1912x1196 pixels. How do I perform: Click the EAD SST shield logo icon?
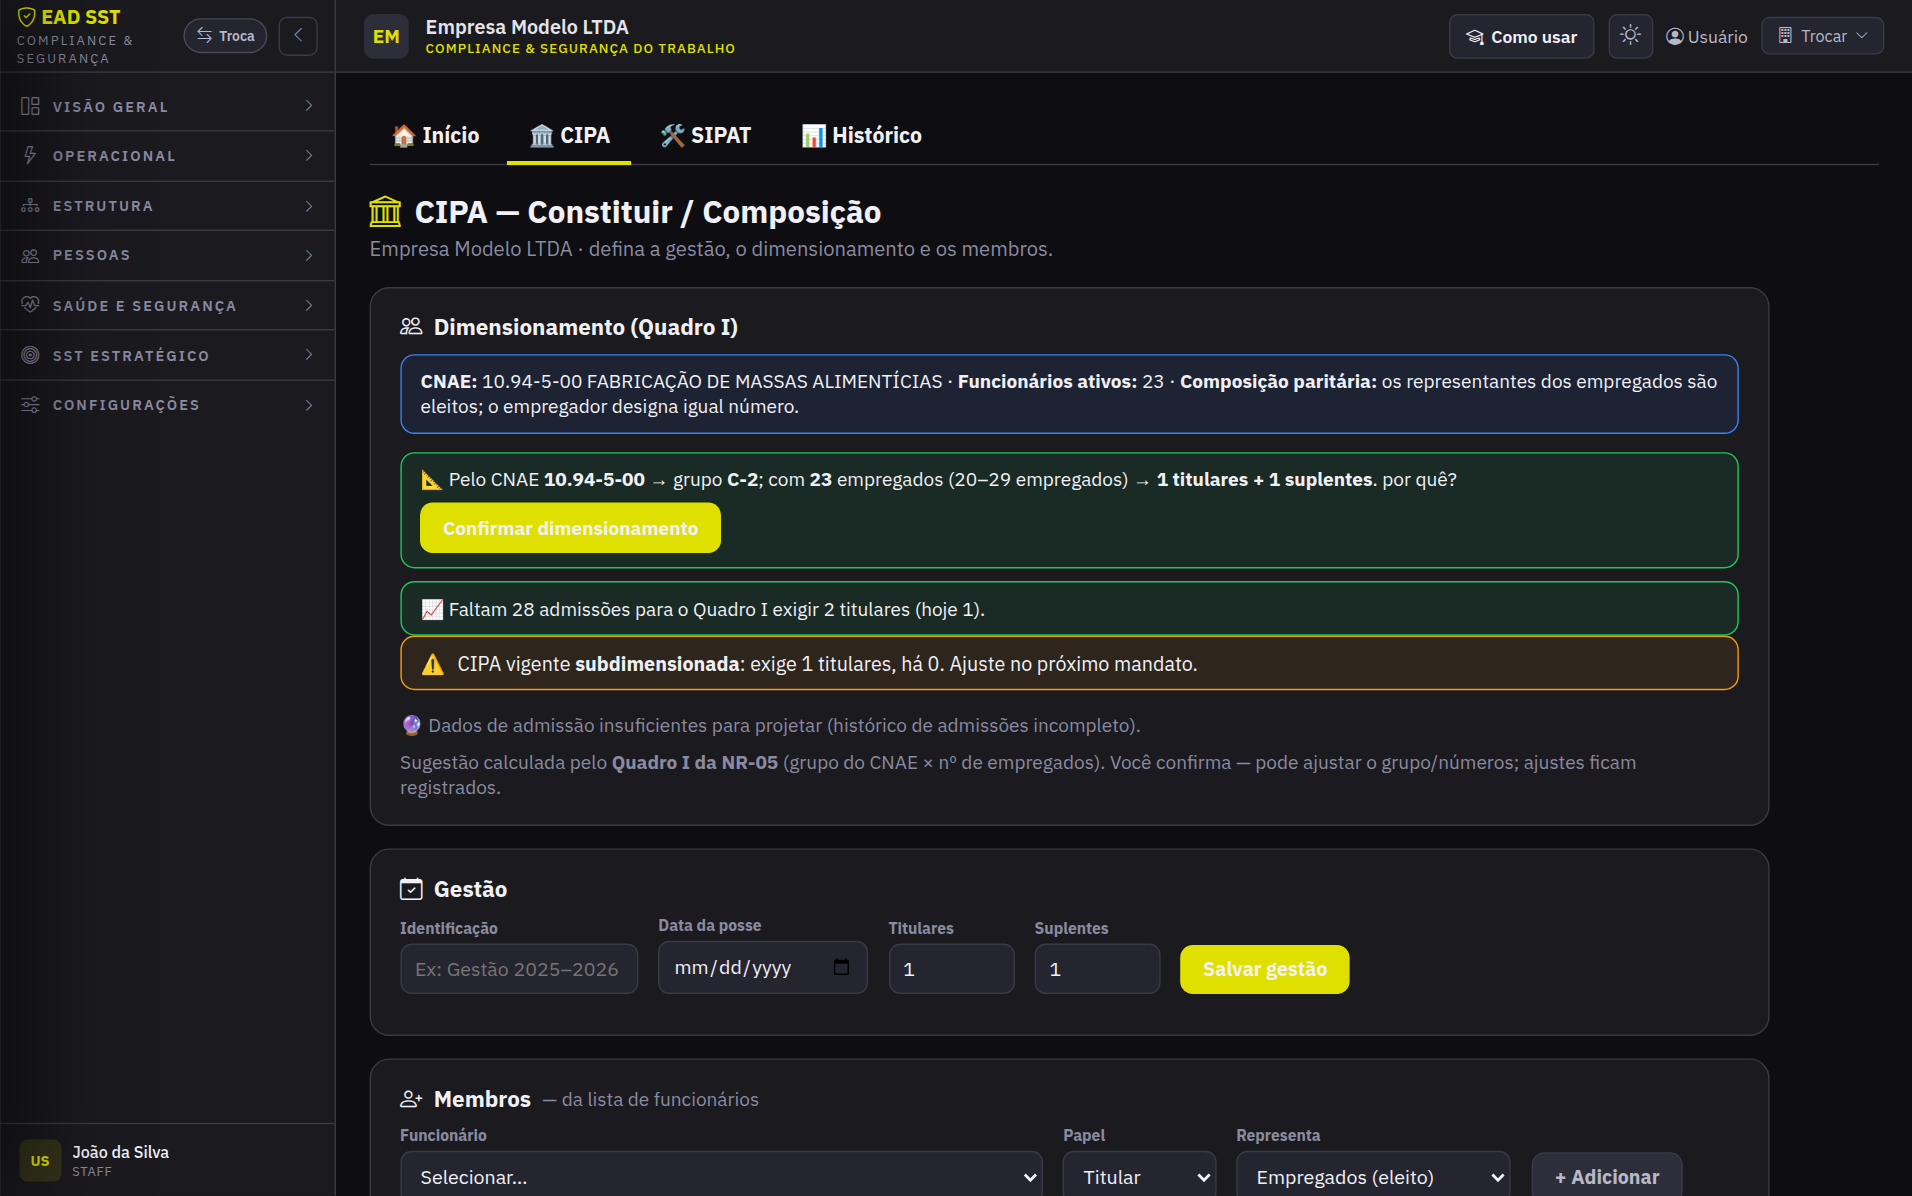pos(27,17)
